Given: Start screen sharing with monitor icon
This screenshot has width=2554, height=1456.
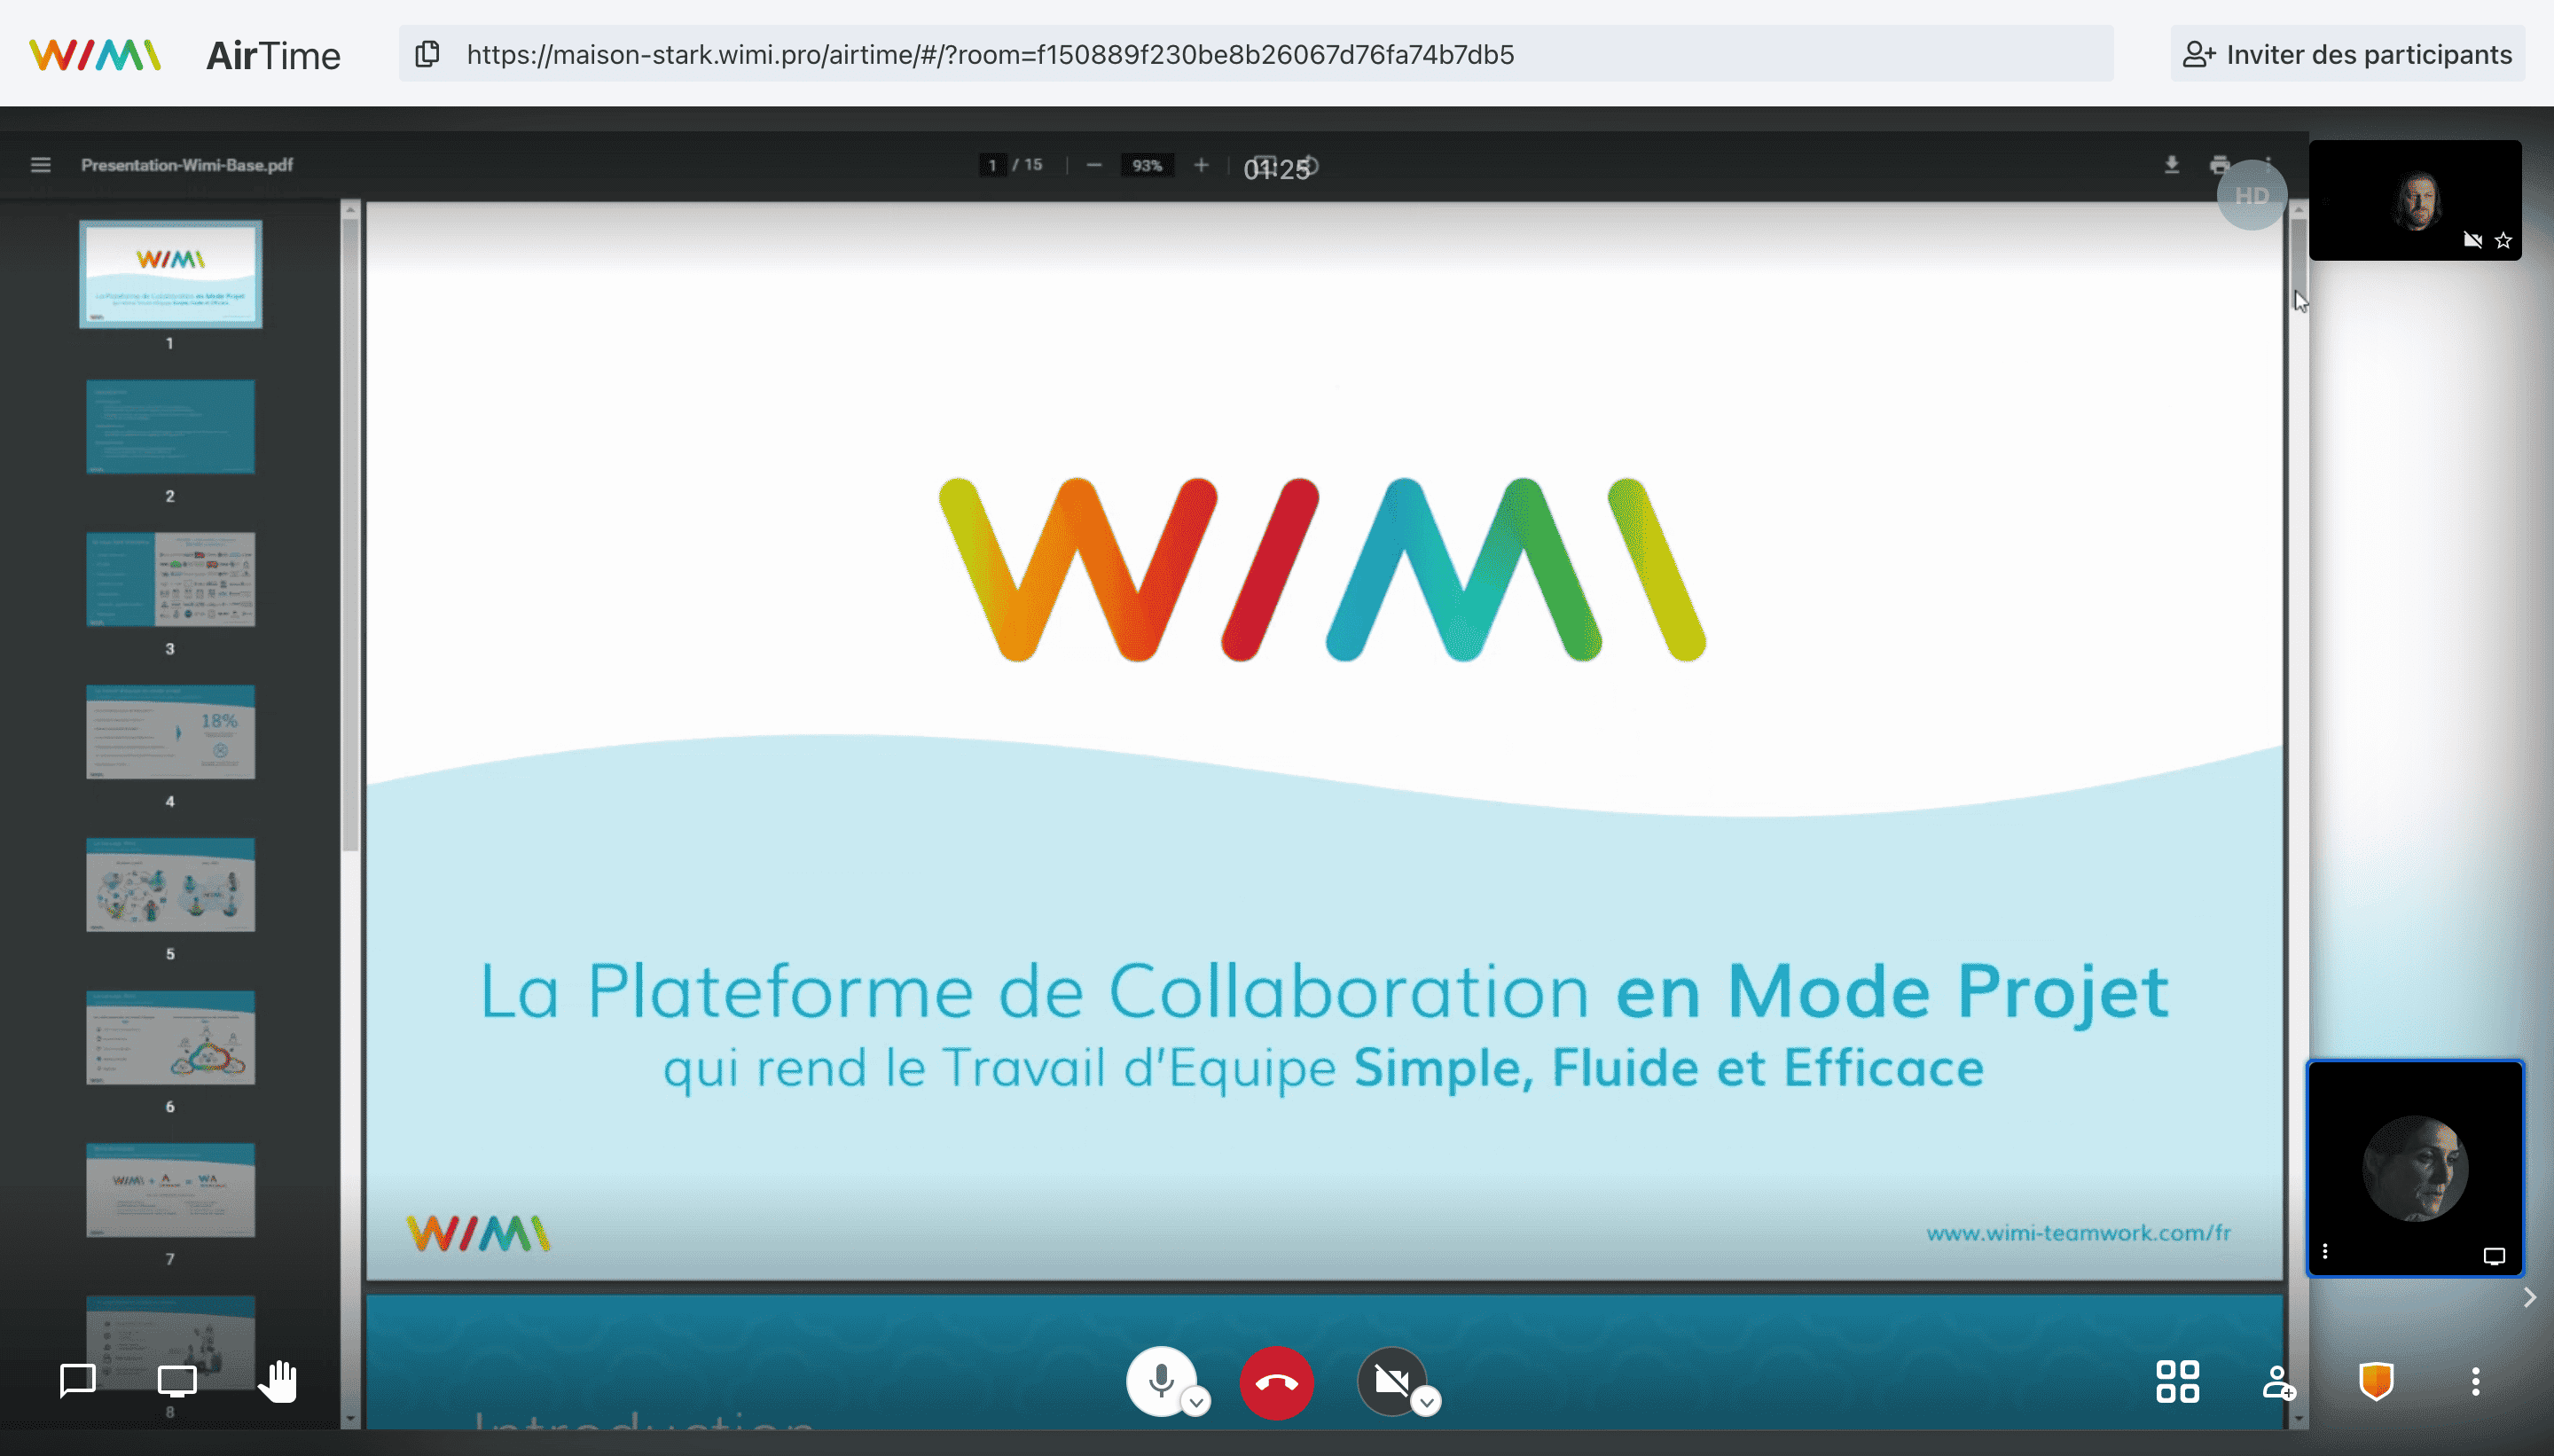Looking at the screenshot, I should [x=177, y=1381].
